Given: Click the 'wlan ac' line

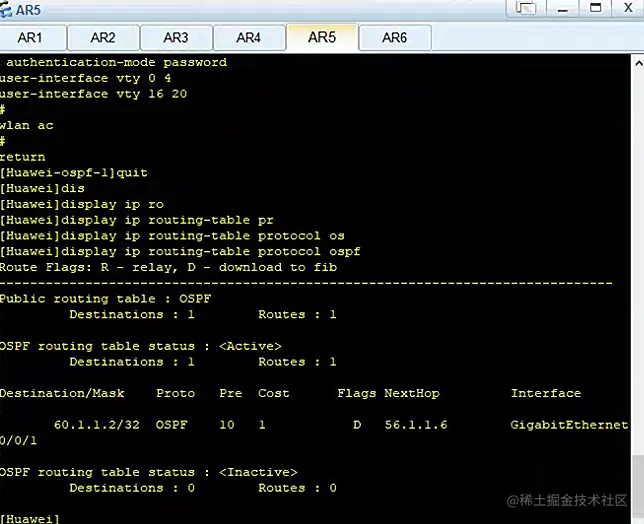Looking at the screenshot, I should [x=27, y=125].
